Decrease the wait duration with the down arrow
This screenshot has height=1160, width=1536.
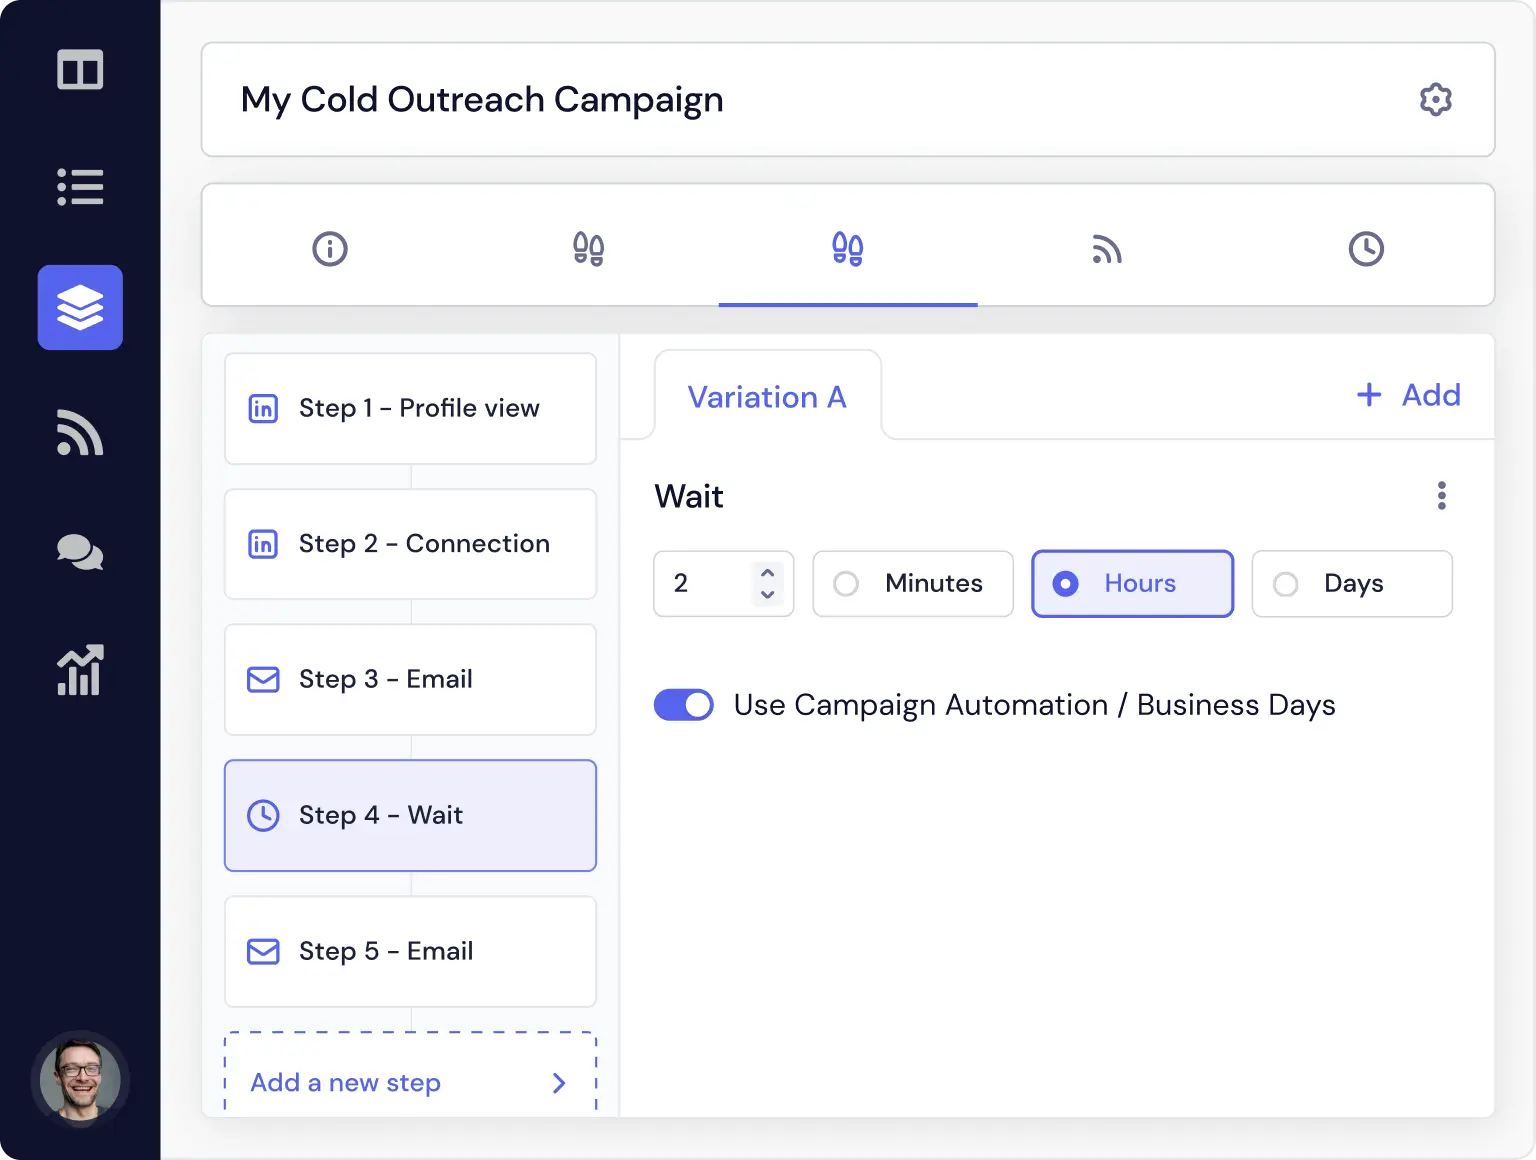click(768, 595)
